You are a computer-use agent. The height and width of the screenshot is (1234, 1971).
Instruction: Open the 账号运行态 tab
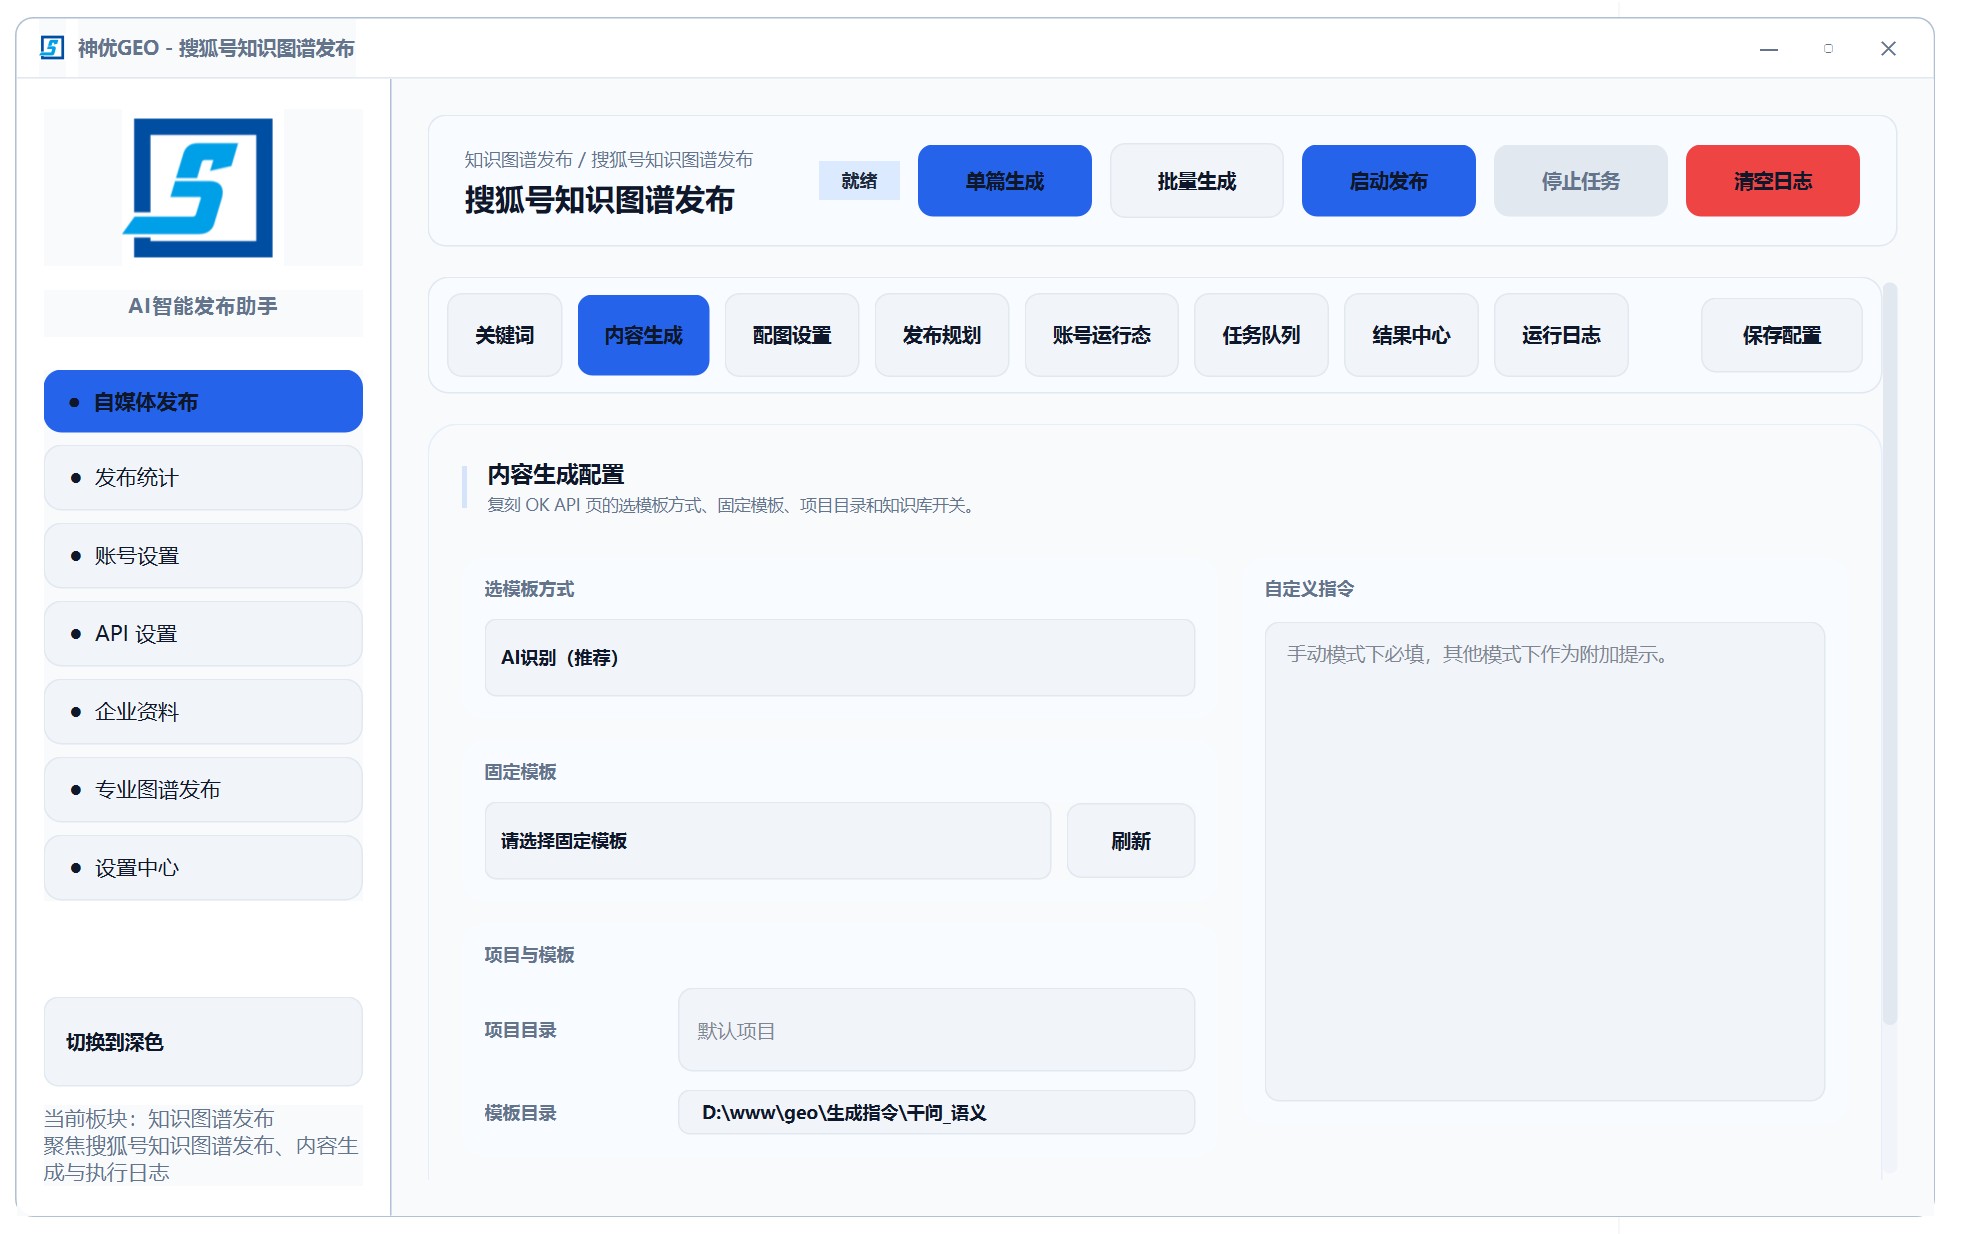click(1101, 335)
